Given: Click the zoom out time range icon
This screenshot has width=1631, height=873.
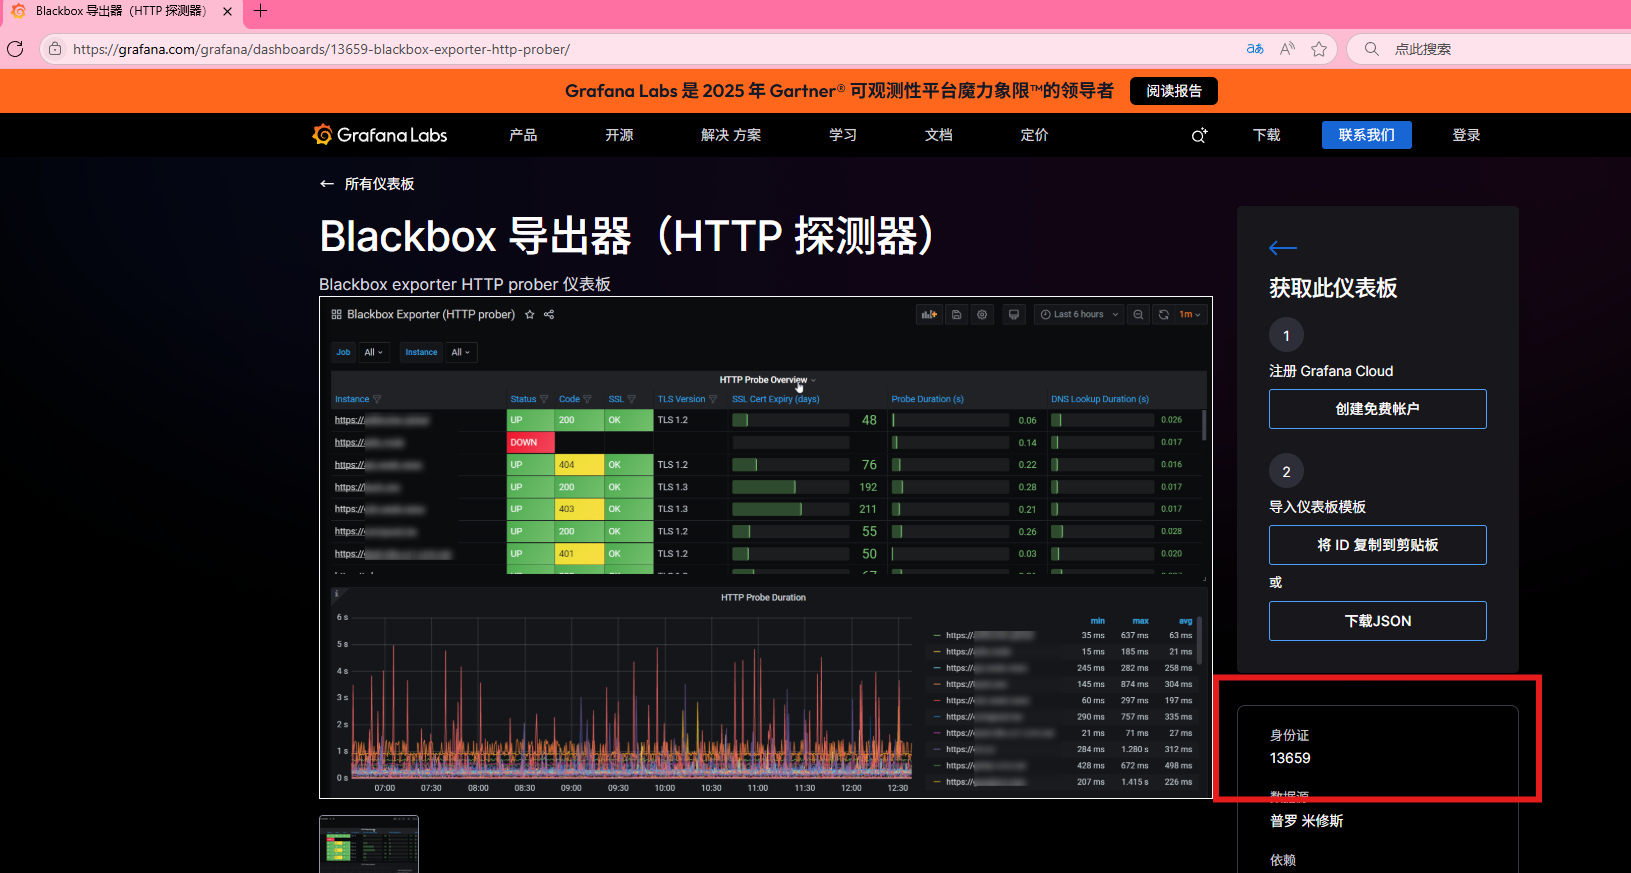Looking at the screenshot, I should pos(1138,314).
